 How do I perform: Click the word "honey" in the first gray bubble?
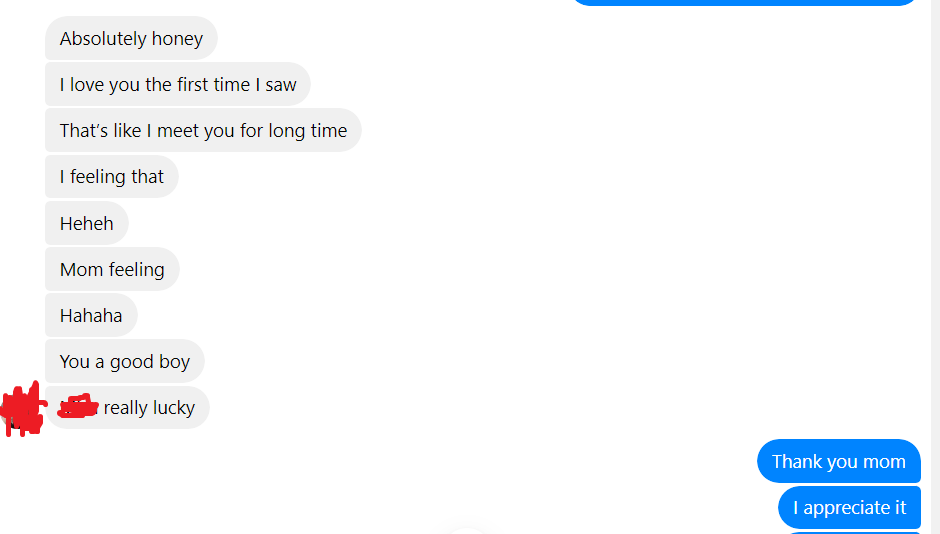coord(177,39)
